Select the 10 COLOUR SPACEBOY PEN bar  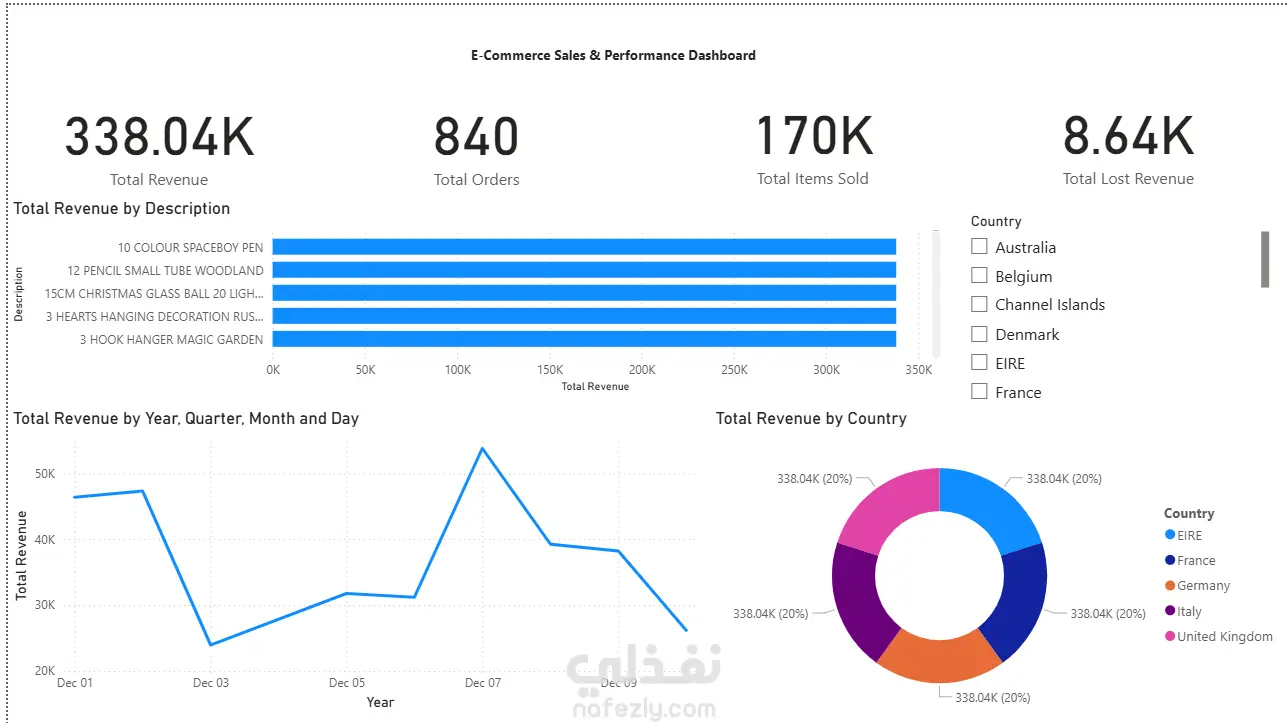pos(584,247)
